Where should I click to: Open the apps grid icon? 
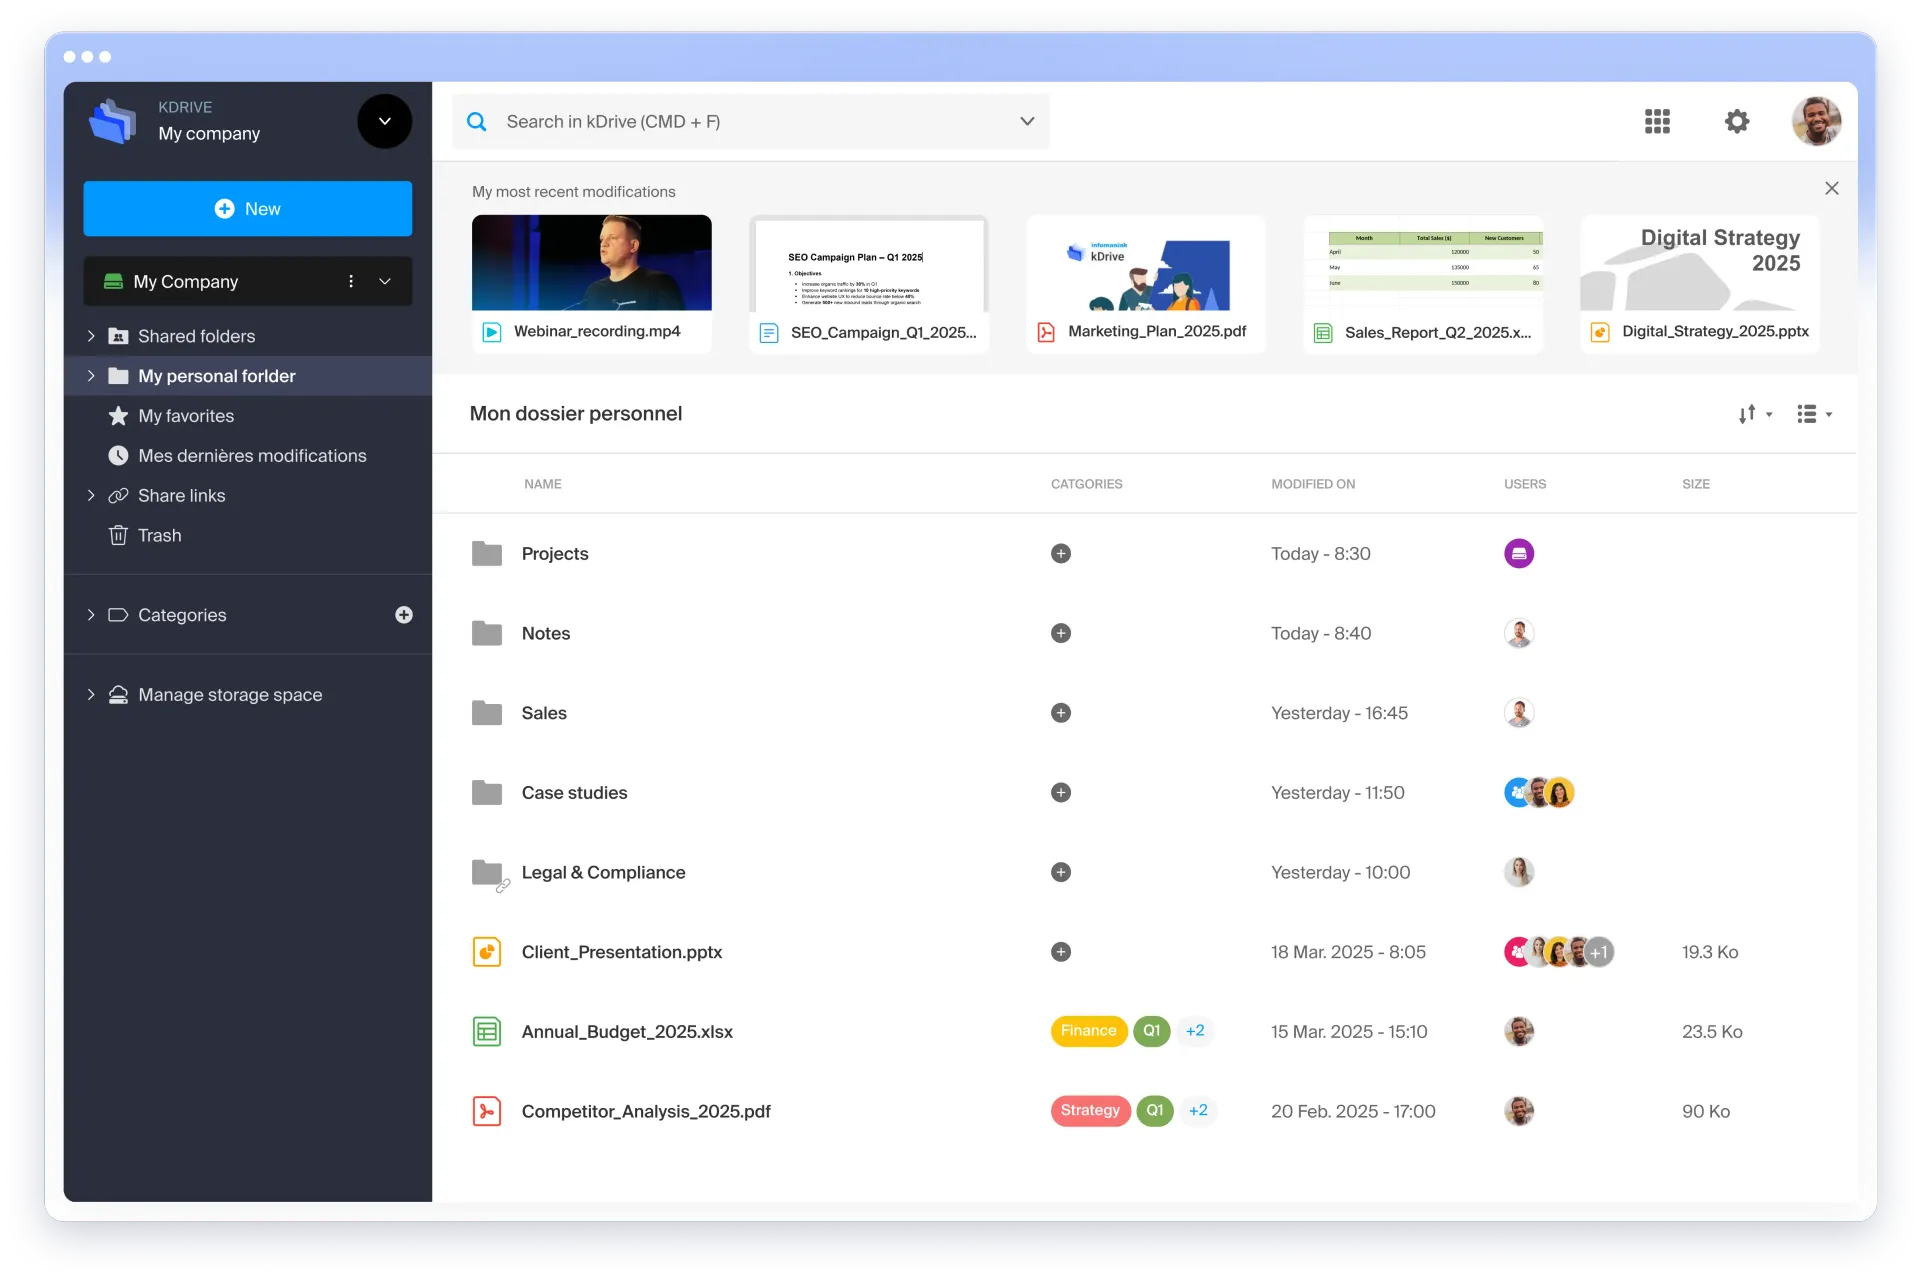(x=1657, y=121)
